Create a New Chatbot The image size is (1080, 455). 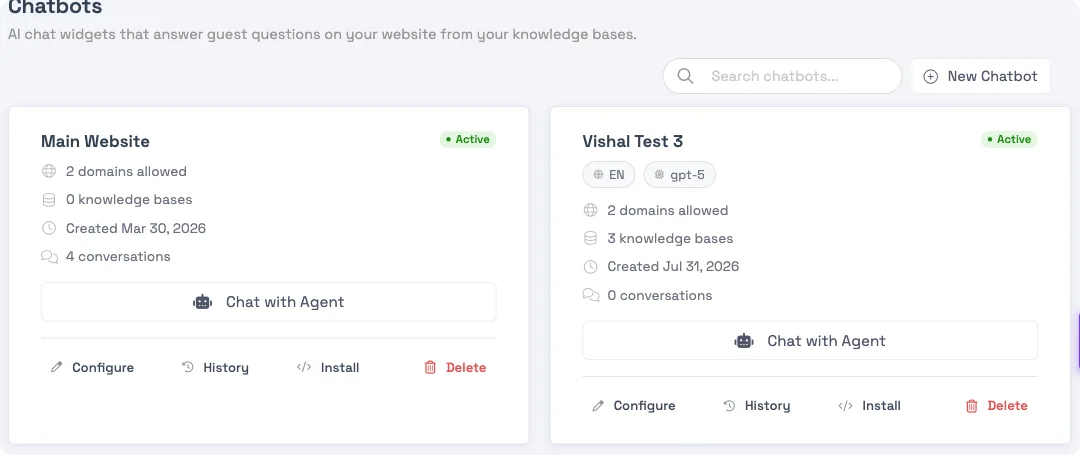981,76
